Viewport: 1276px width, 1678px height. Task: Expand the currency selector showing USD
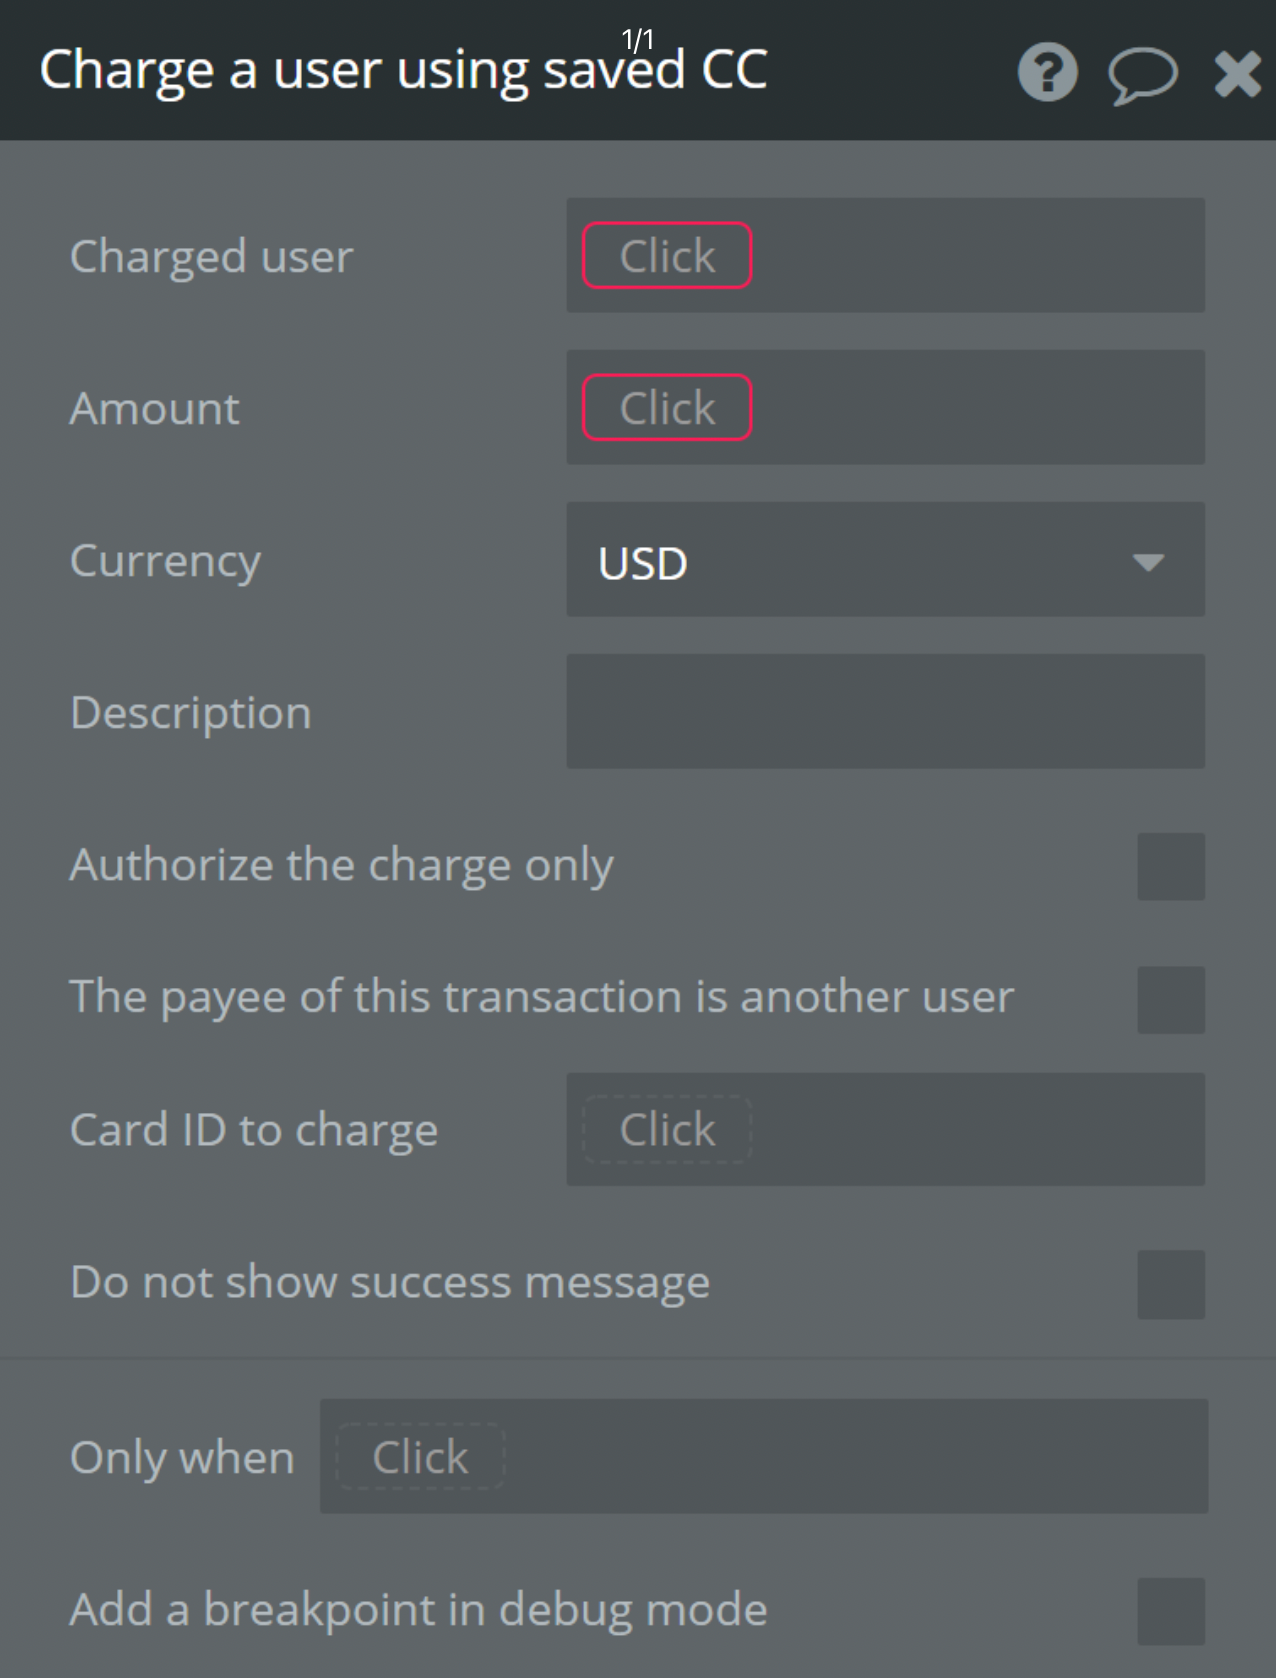click(x=885, y=560)
